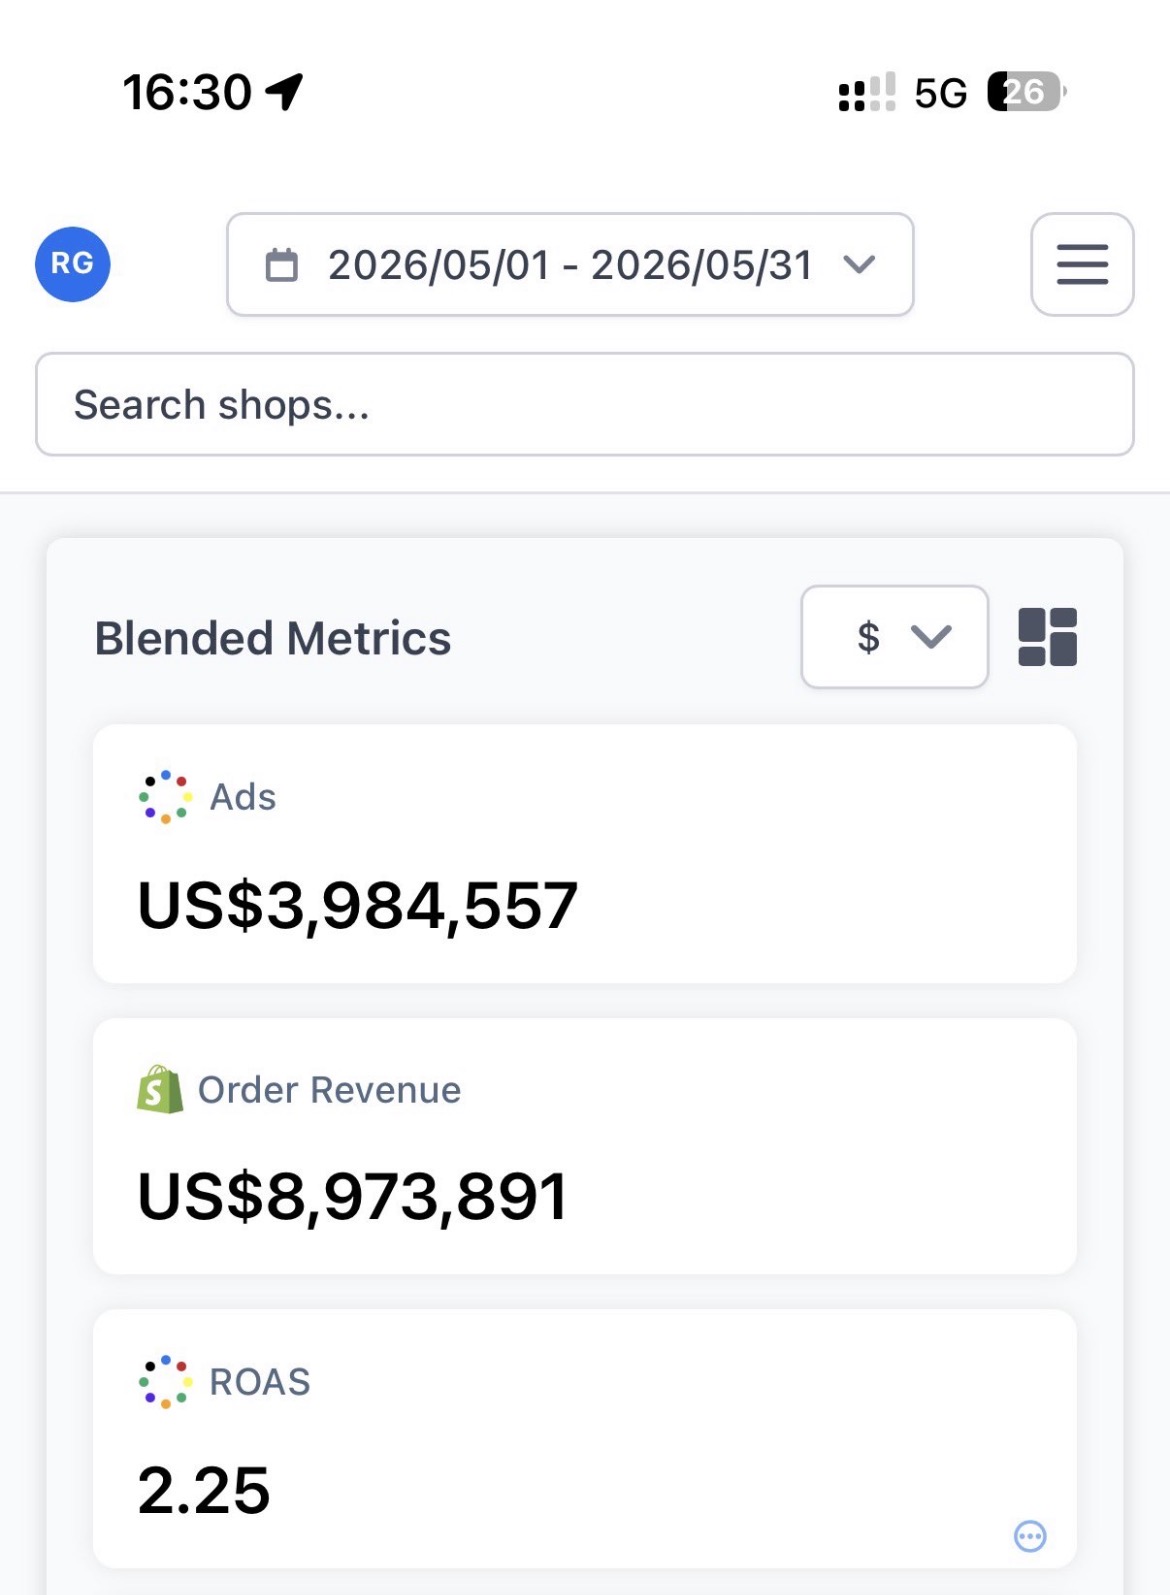Click the ROAS label text
The image size is (1170, 1595).
(260, 1382)
